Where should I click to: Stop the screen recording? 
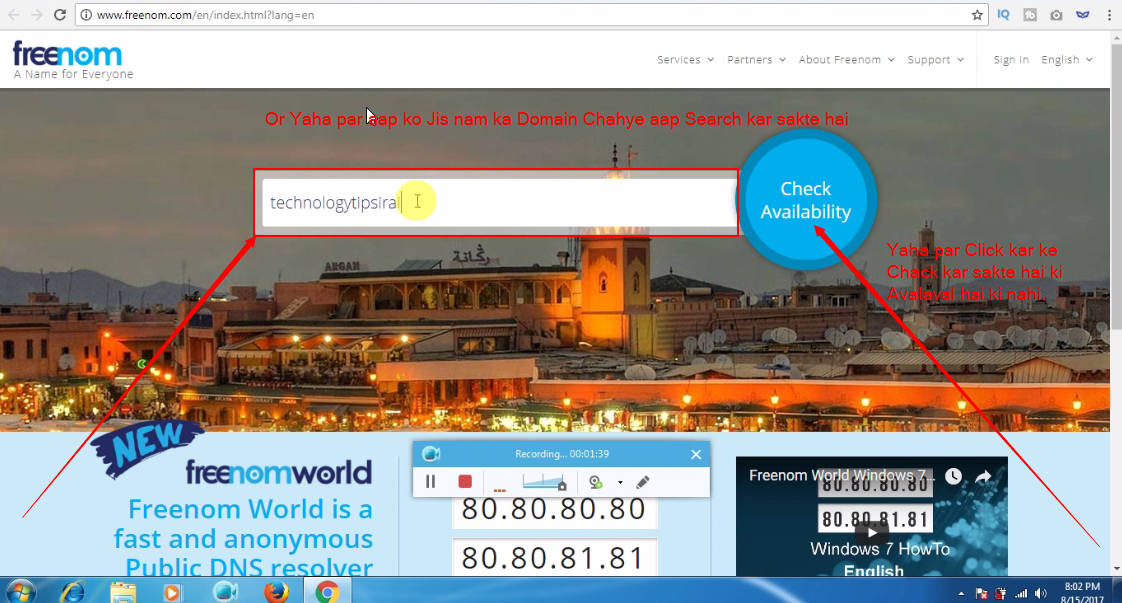(465, 481)
